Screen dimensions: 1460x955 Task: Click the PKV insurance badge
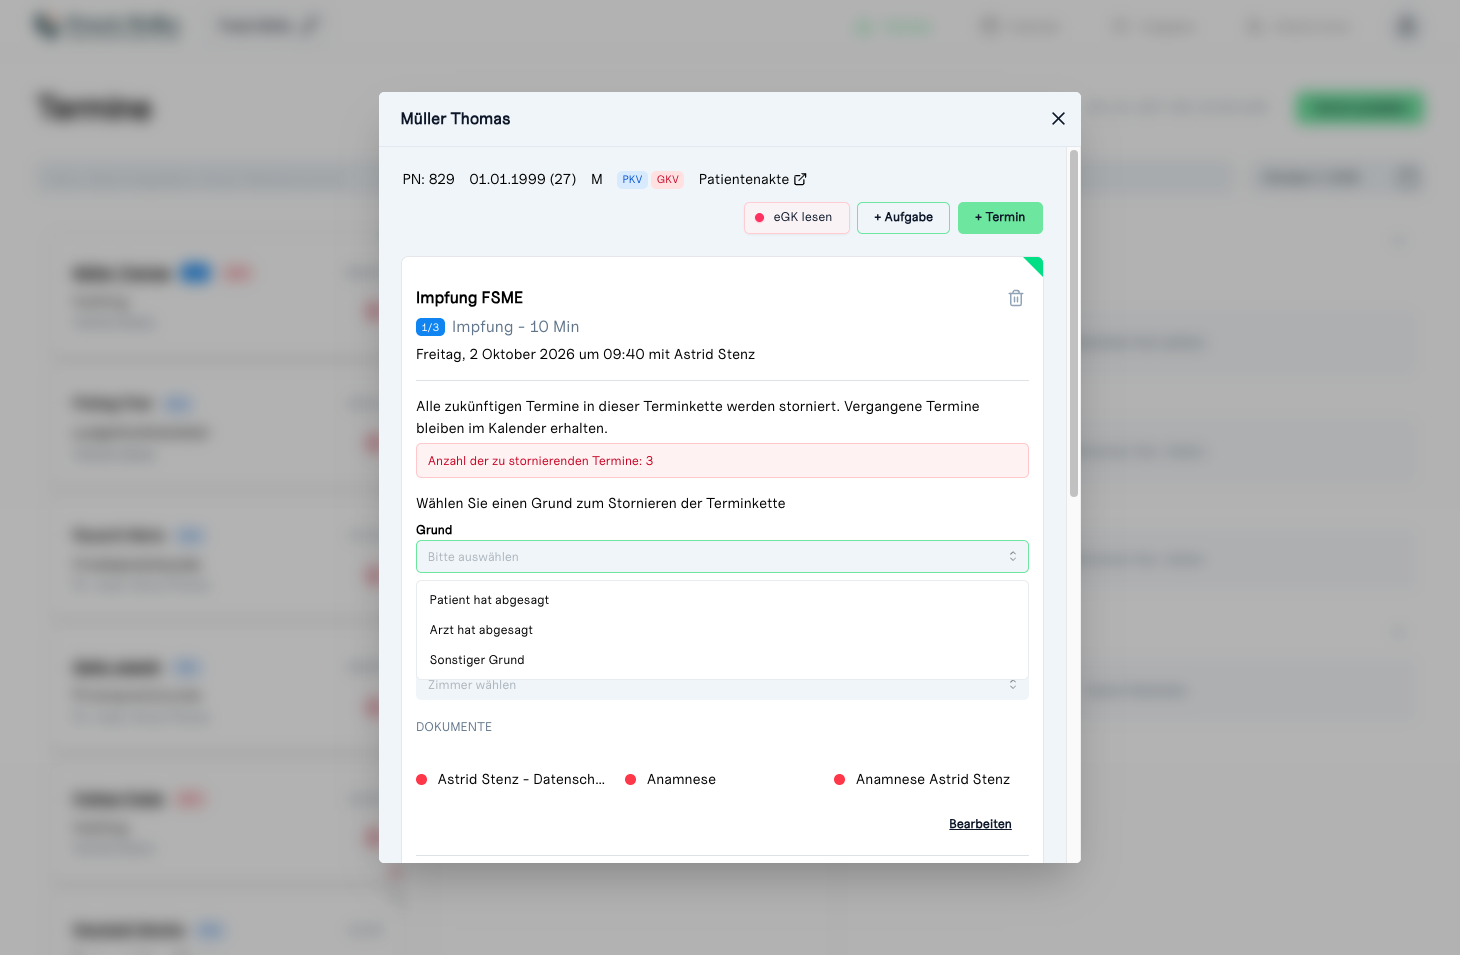[x=632, y=180]
